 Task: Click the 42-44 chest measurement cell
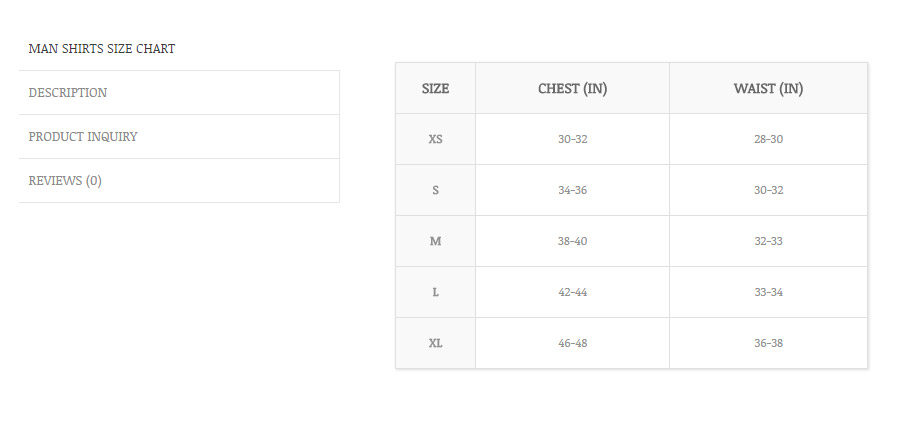572,293
